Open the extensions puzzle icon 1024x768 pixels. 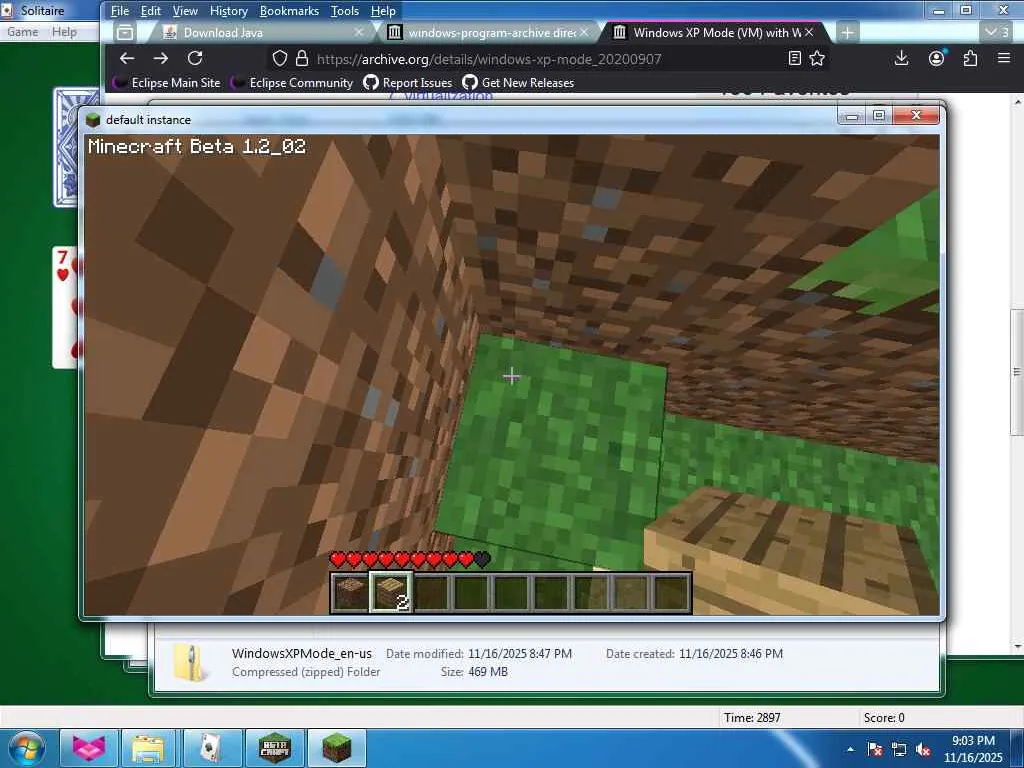(x=970, y=59)
